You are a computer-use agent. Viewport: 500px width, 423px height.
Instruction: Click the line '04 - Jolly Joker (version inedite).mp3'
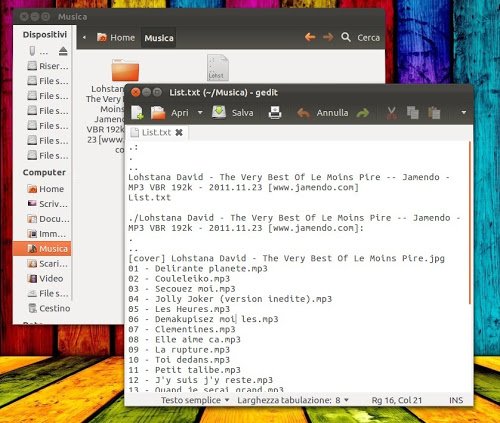point(230,299)
